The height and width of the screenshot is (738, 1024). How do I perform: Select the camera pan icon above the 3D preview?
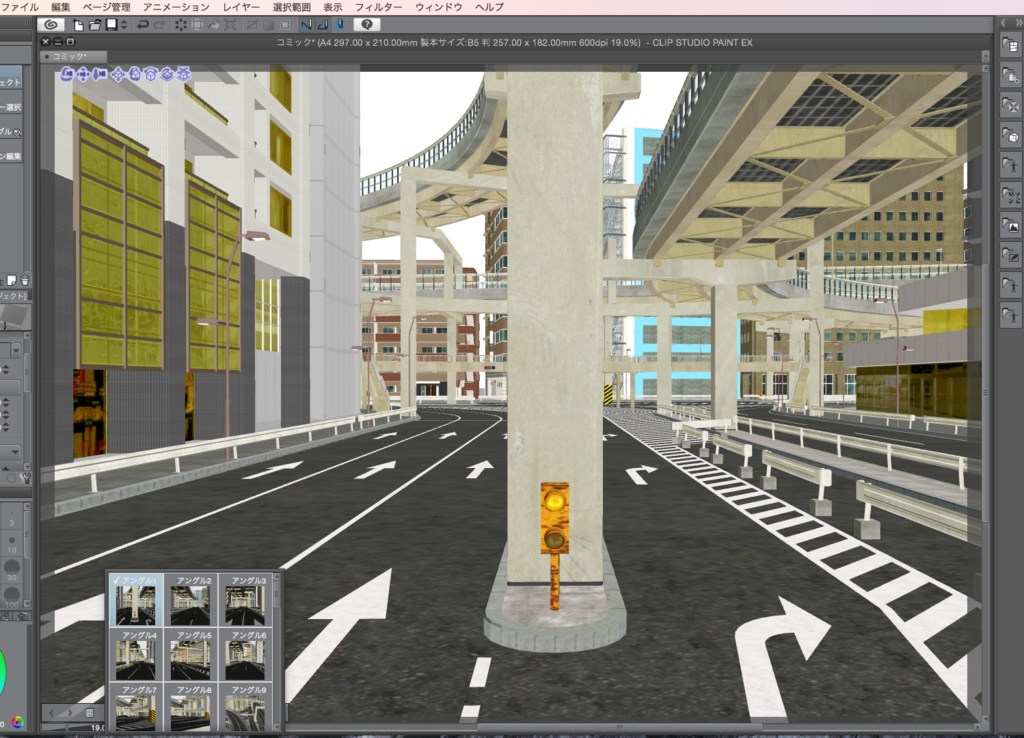pyautogui.click(x=83, y=75)
